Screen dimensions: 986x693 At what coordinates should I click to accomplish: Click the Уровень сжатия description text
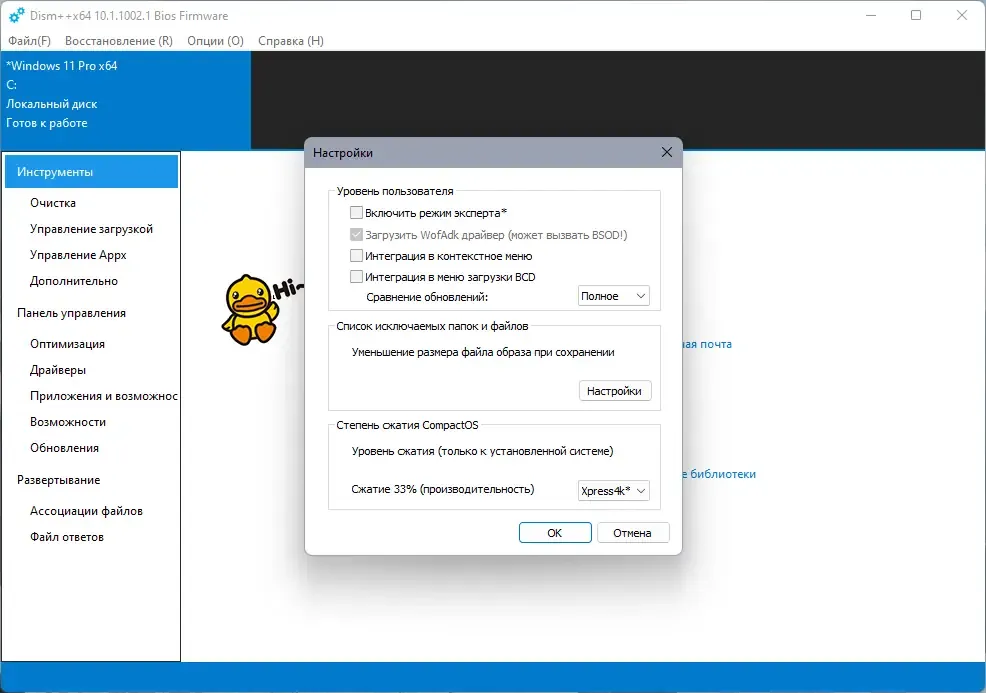[482, 451]
